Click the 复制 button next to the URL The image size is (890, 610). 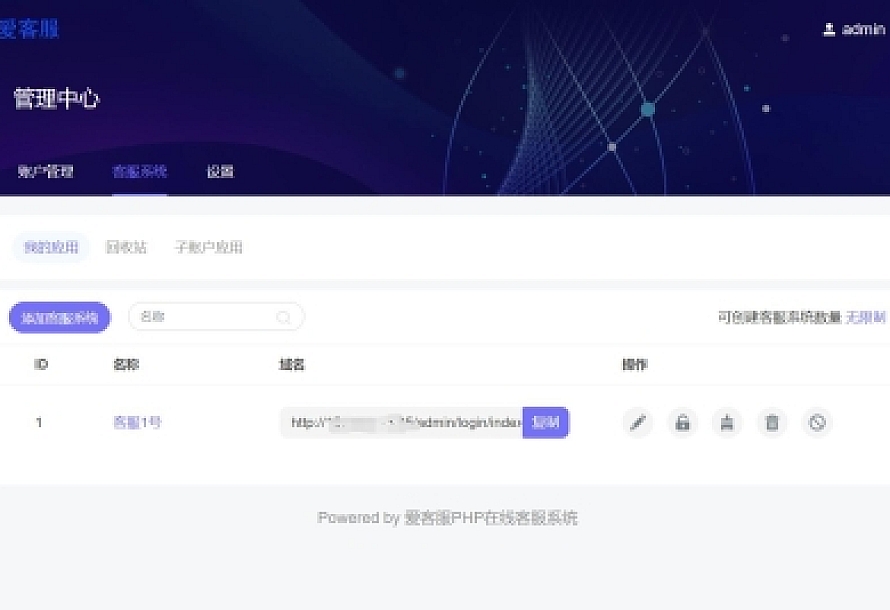(x=545, y=423)
